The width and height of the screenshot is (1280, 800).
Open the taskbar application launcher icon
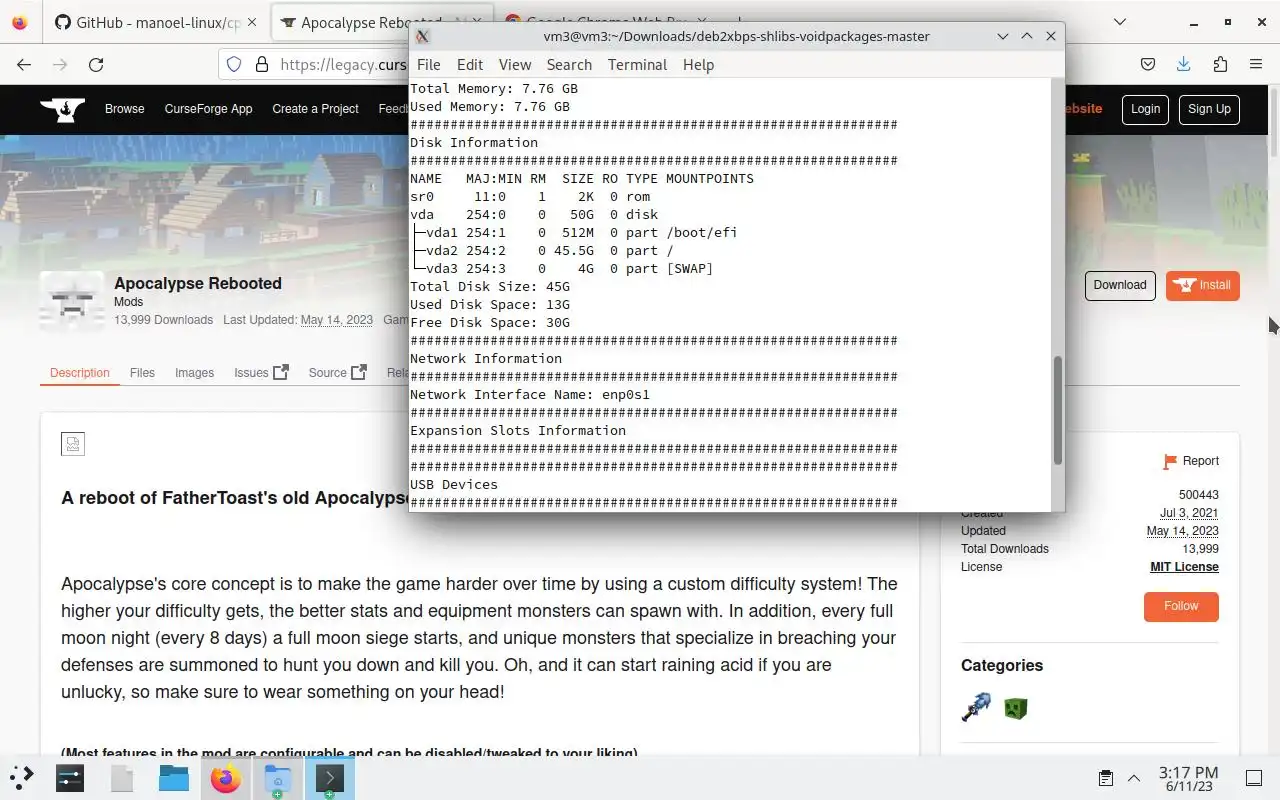(x=21, y=778)
